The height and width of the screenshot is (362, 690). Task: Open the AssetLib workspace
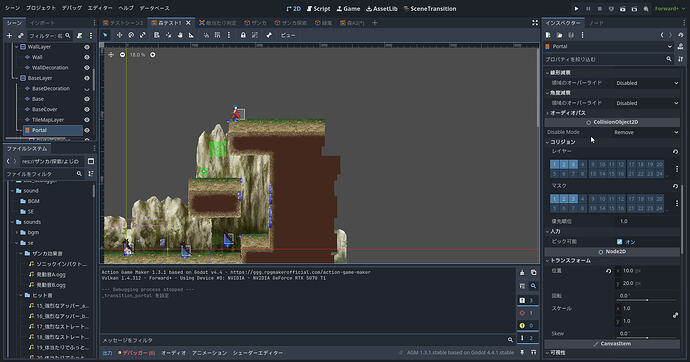(382, 8)
